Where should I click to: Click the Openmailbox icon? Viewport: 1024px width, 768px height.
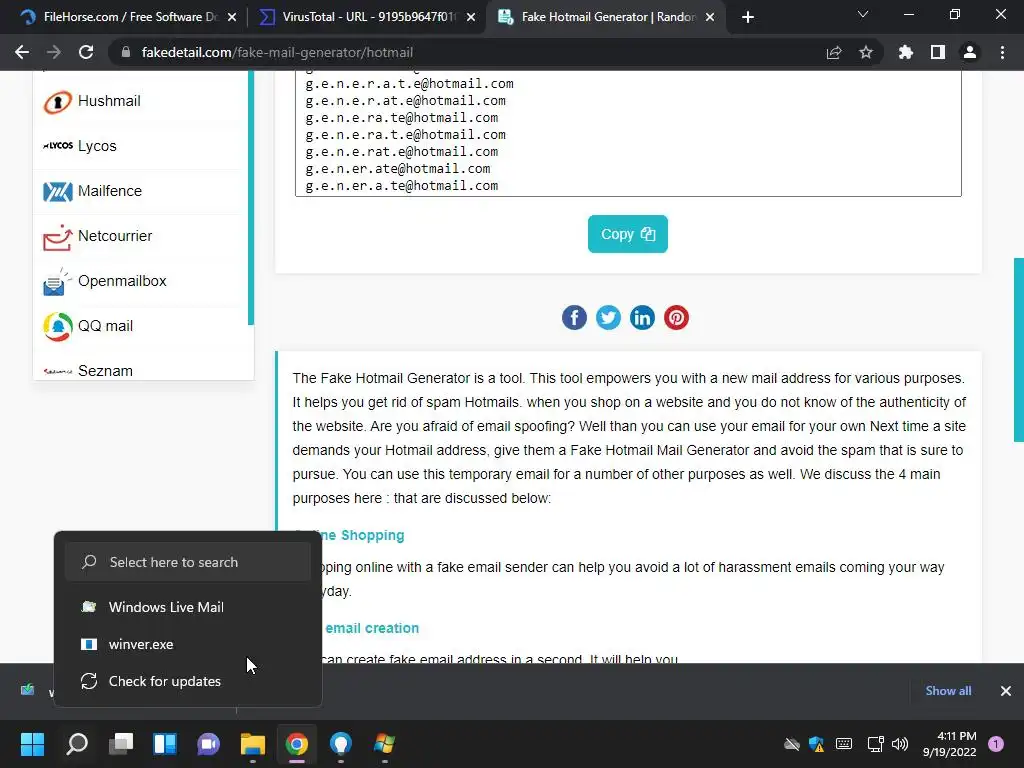tap(57, 282)
